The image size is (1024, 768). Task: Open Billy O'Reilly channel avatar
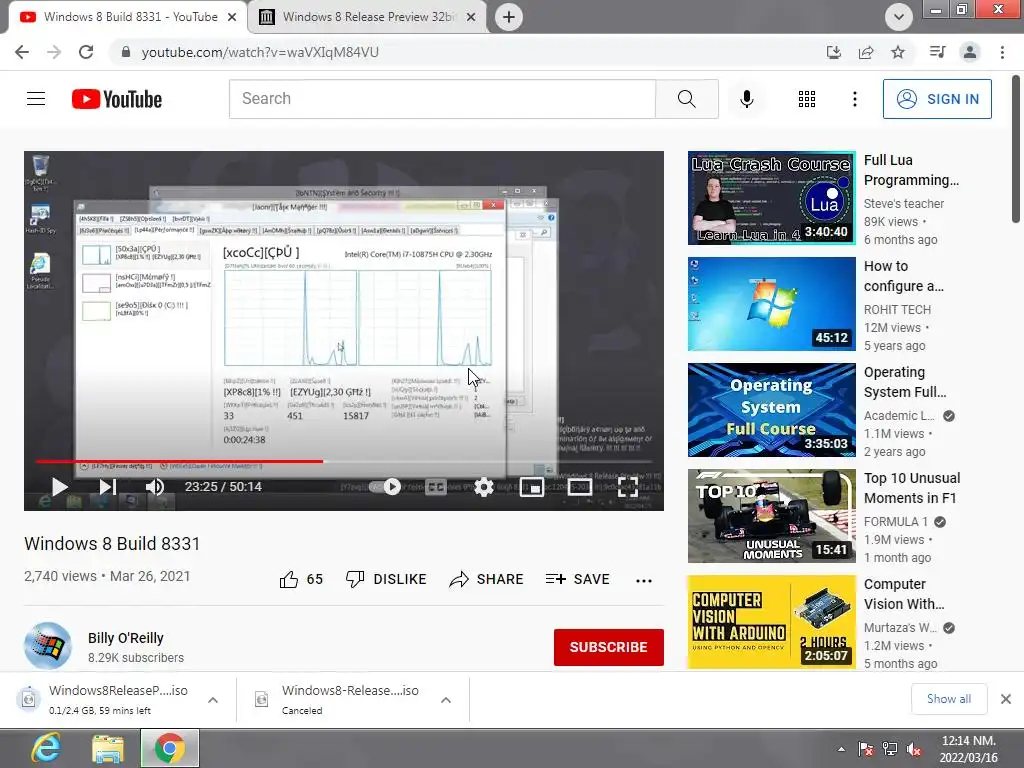(x=48, y=646)
